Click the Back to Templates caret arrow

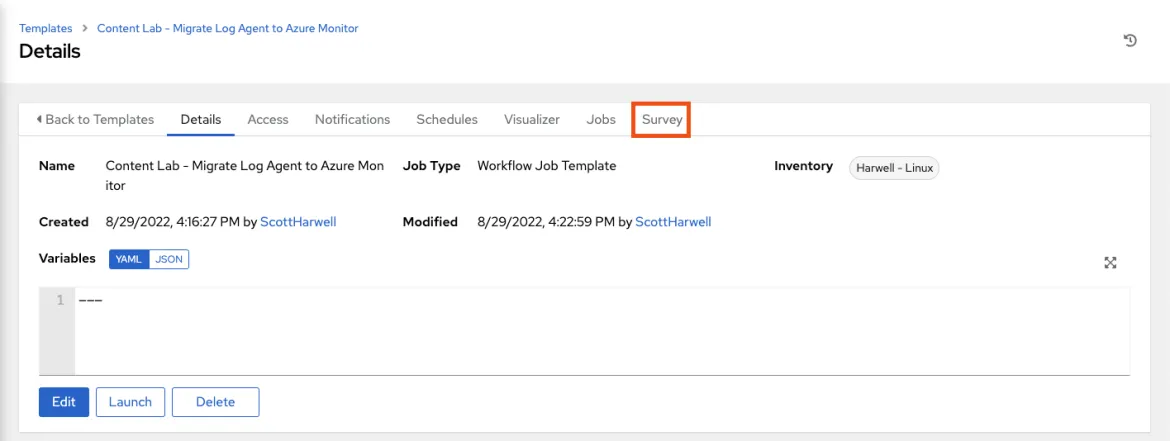point(39,119)
